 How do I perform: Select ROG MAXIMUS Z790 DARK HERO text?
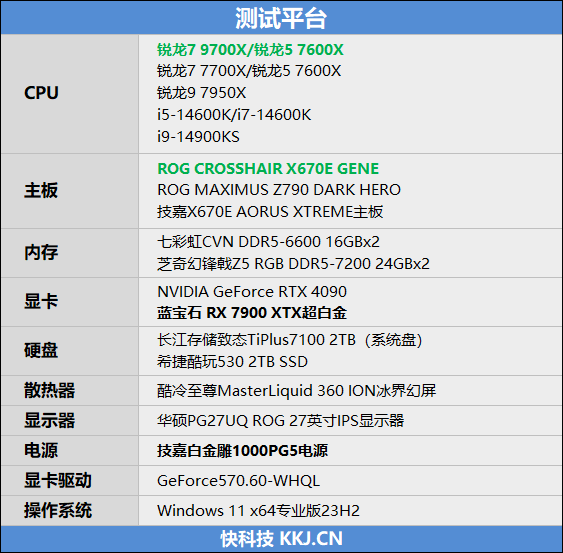point(279,190)
